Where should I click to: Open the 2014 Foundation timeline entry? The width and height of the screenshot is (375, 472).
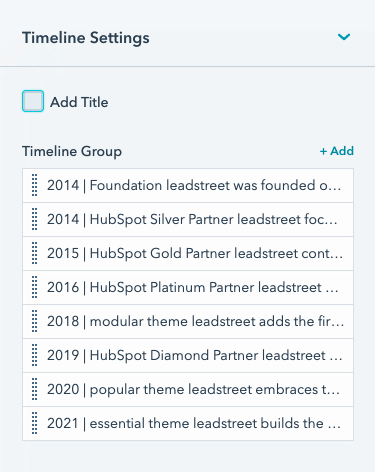tap(188, 185)
